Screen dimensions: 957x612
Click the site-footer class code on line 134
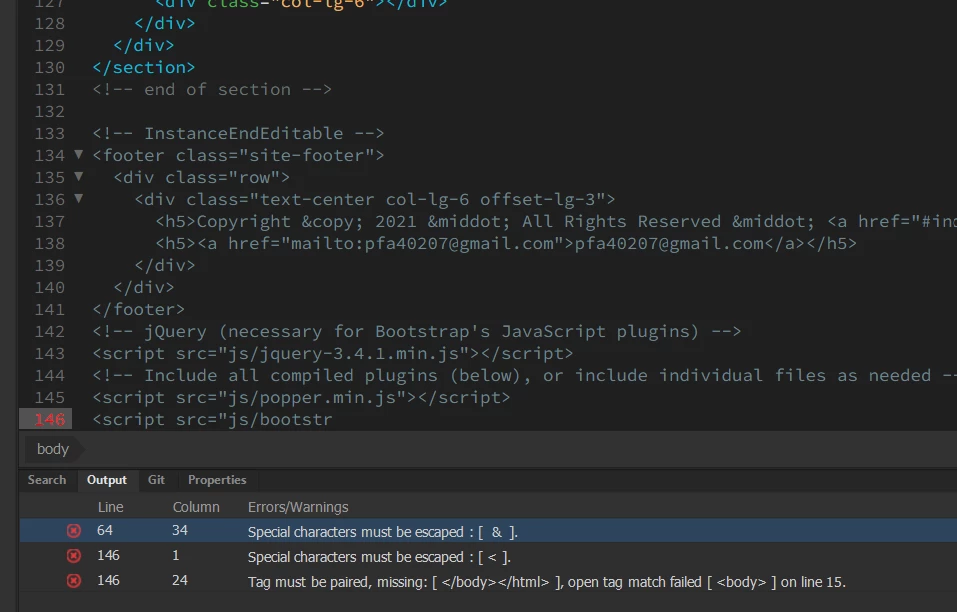tap(239, 156)
